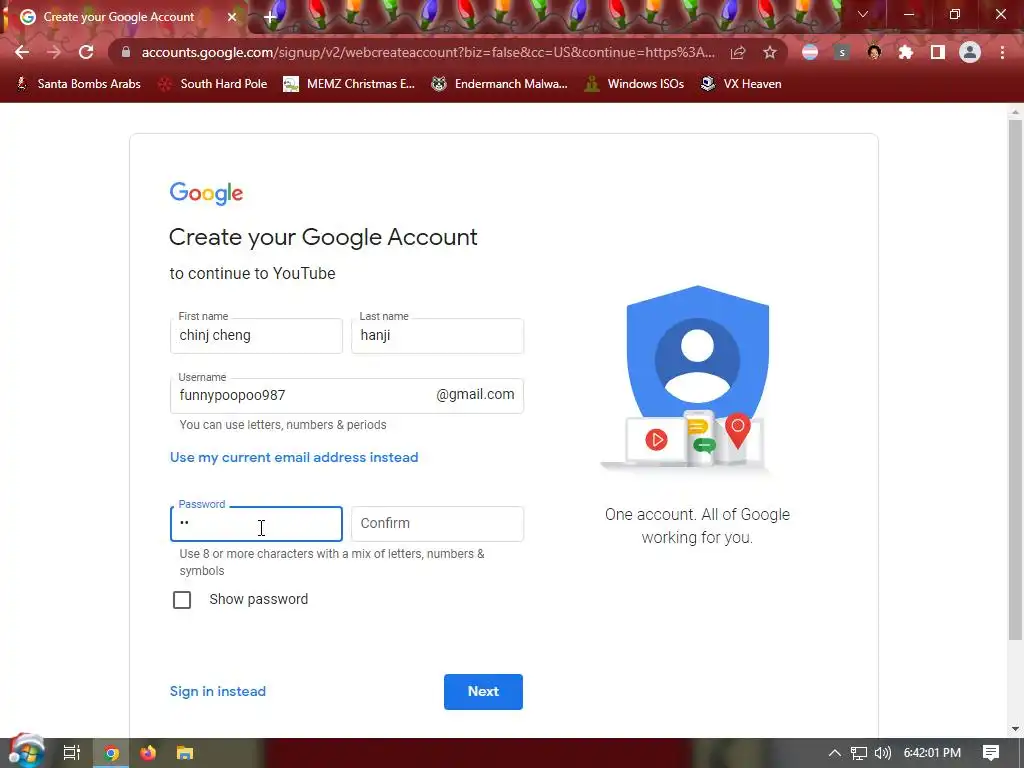Open the MEMZ Christmas bookmark

pos(349,84)
